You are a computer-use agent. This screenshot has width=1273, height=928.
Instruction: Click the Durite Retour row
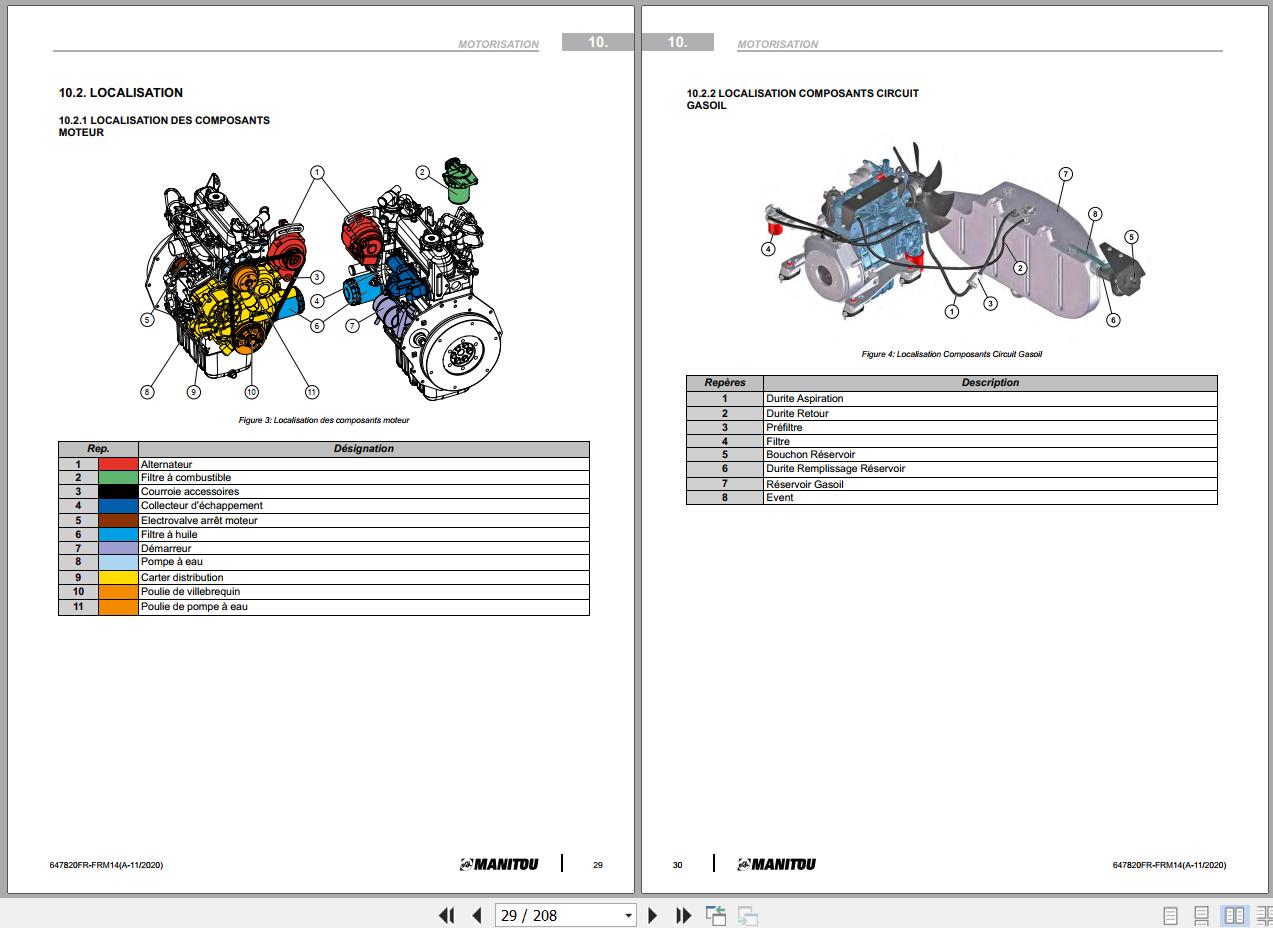(x=952, y=413)
